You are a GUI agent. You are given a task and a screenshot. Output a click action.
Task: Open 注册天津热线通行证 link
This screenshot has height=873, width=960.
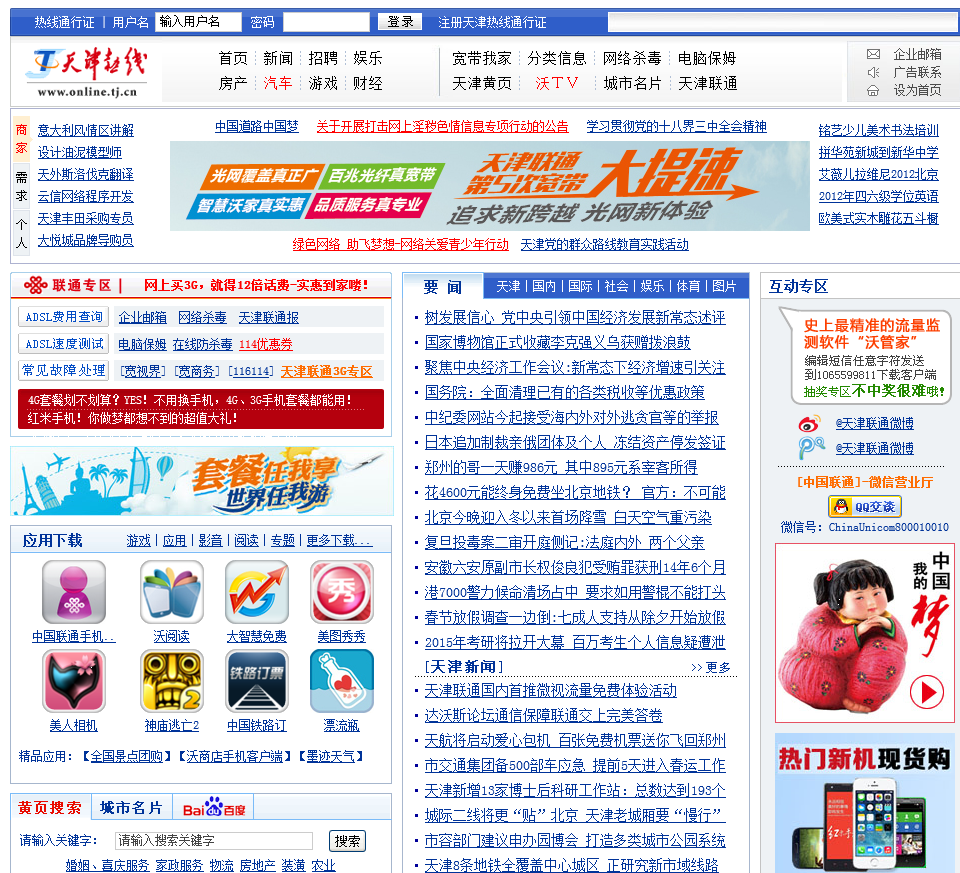point(492,23)
